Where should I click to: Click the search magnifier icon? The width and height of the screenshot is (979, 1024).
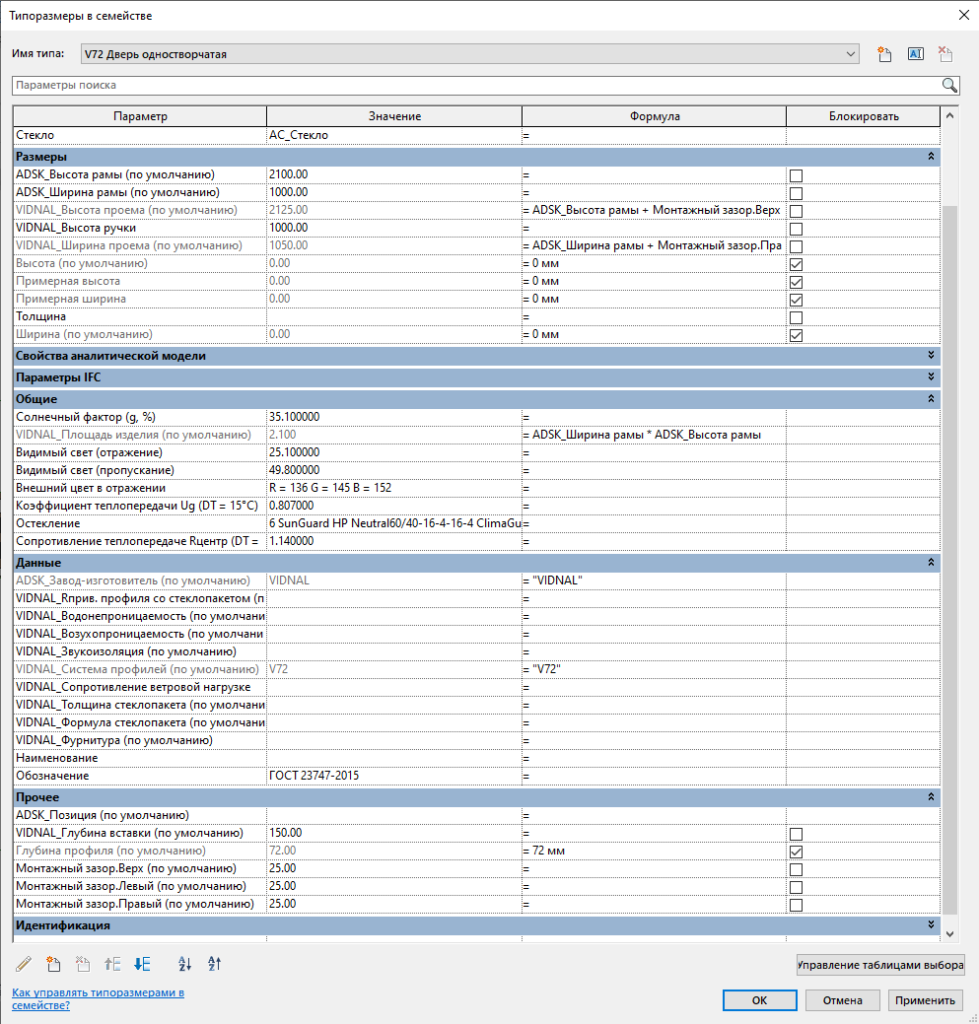950,85
